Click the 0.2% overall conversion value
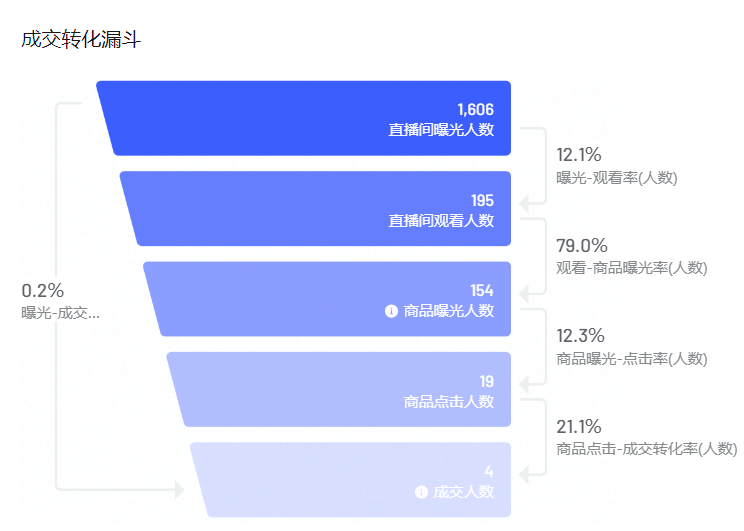The image size is (744, 531). (43, 291)
